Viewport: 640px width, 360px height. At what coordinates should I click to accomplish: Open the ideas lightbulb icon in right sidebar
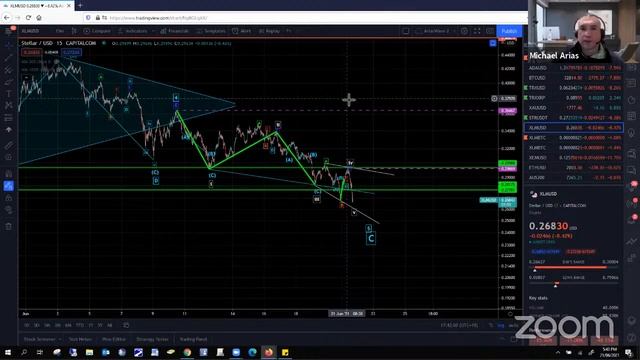(x=632, y=133)
